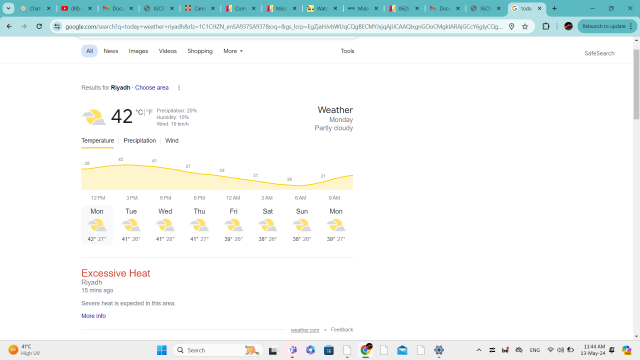Open the browser extensions puzzle icon
Screen dimensions: 640x360
pyautogui.click(x=546, y=27)
